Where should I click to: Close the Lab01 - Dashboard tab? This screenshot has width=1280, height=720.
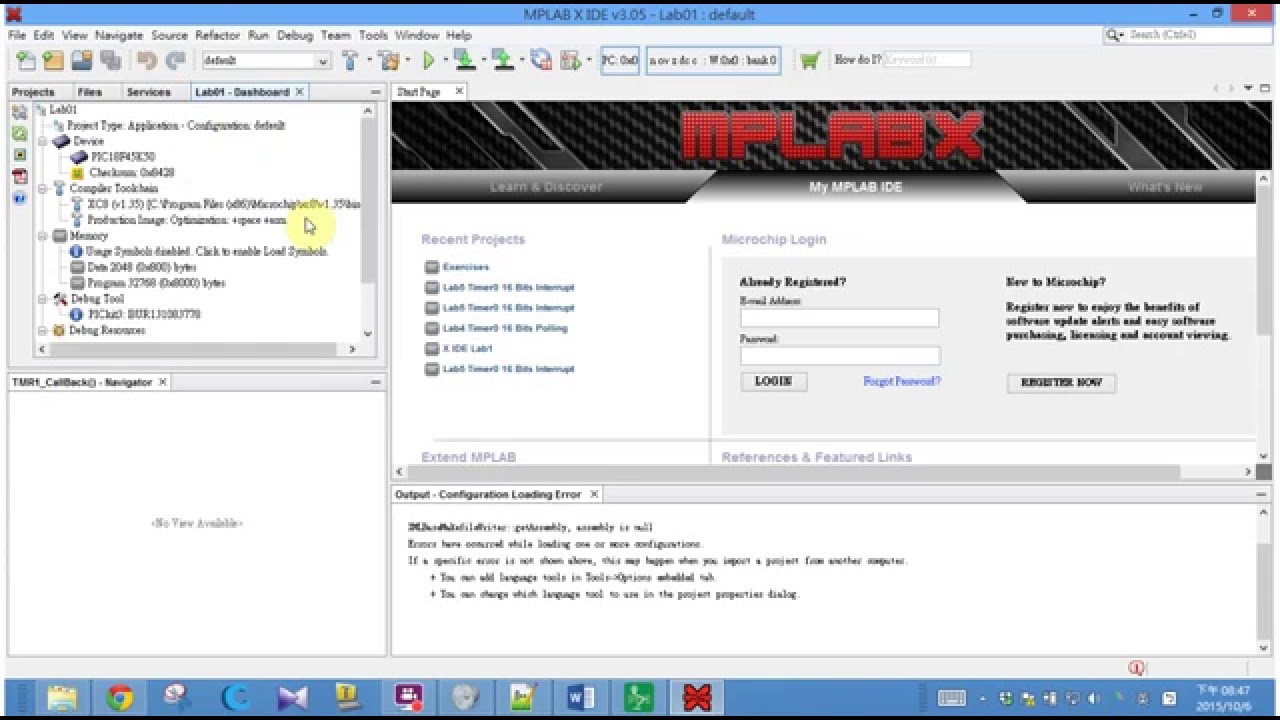[300, 92]
